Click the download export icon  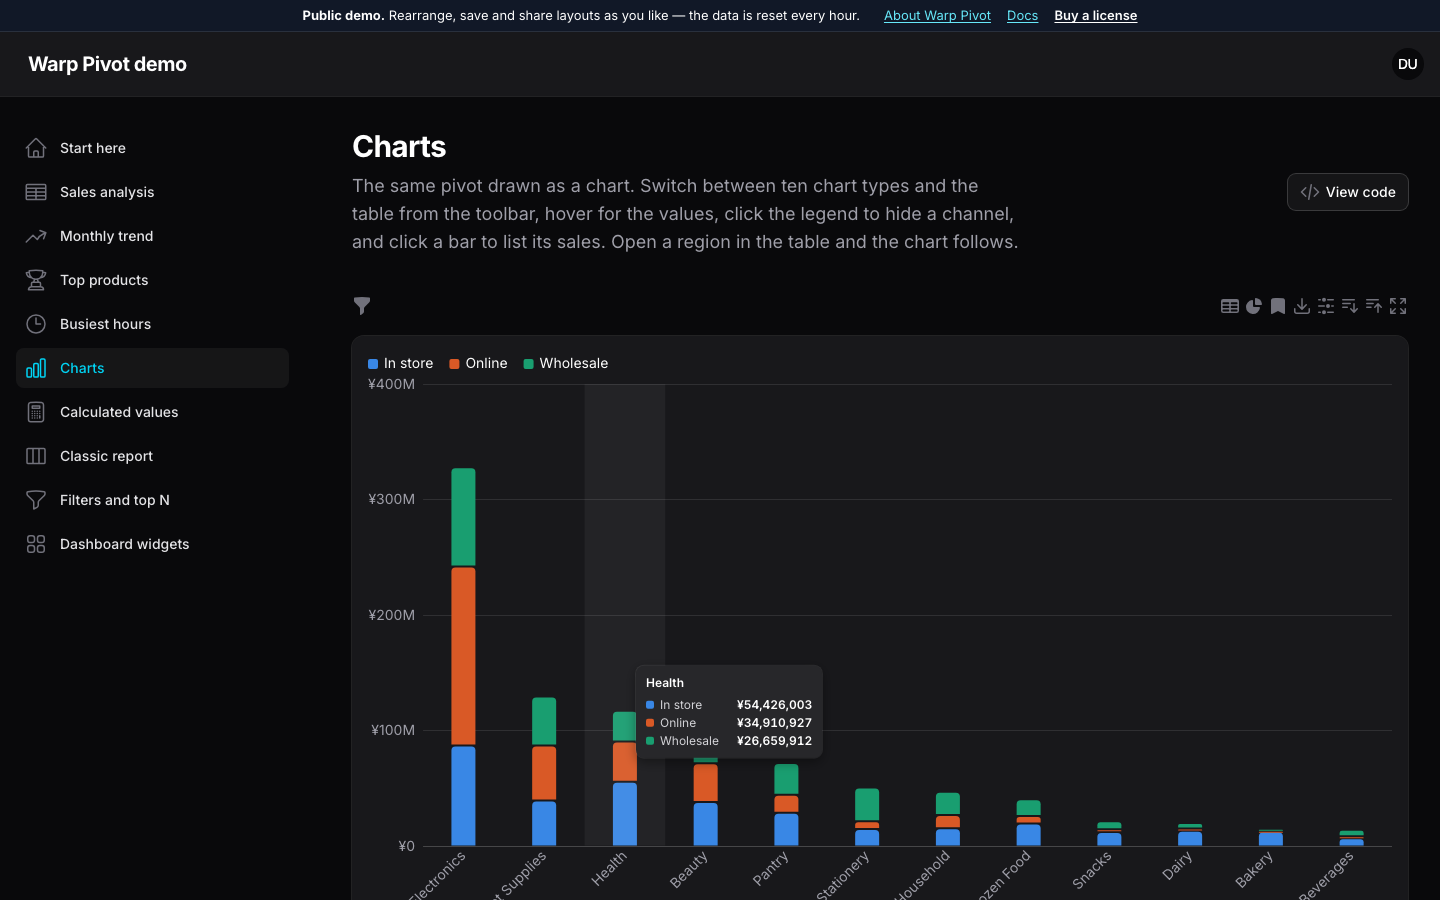click(1302, 306)
